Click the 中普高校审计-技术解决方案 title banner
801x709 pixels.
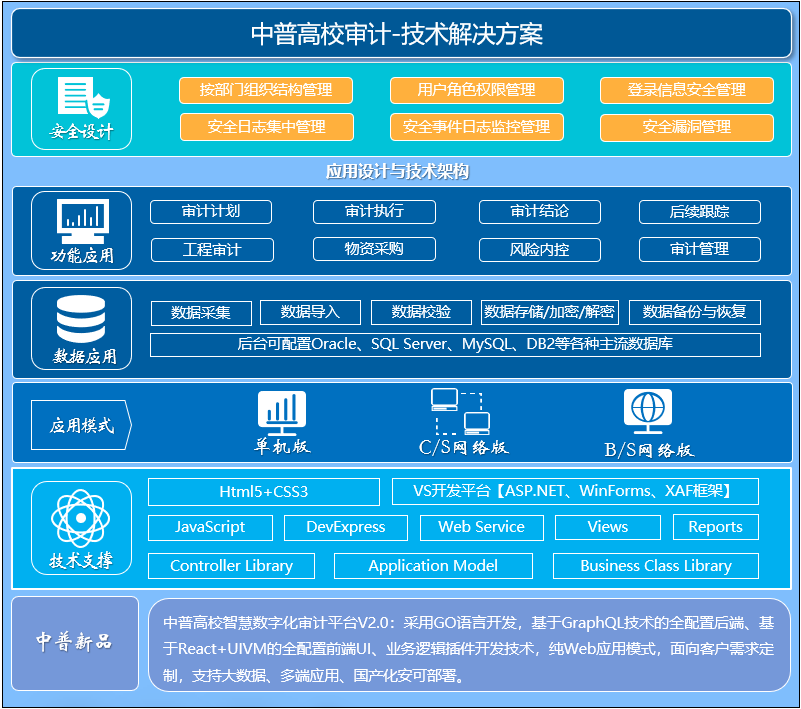pyautogui.click(x=402, y=33)
